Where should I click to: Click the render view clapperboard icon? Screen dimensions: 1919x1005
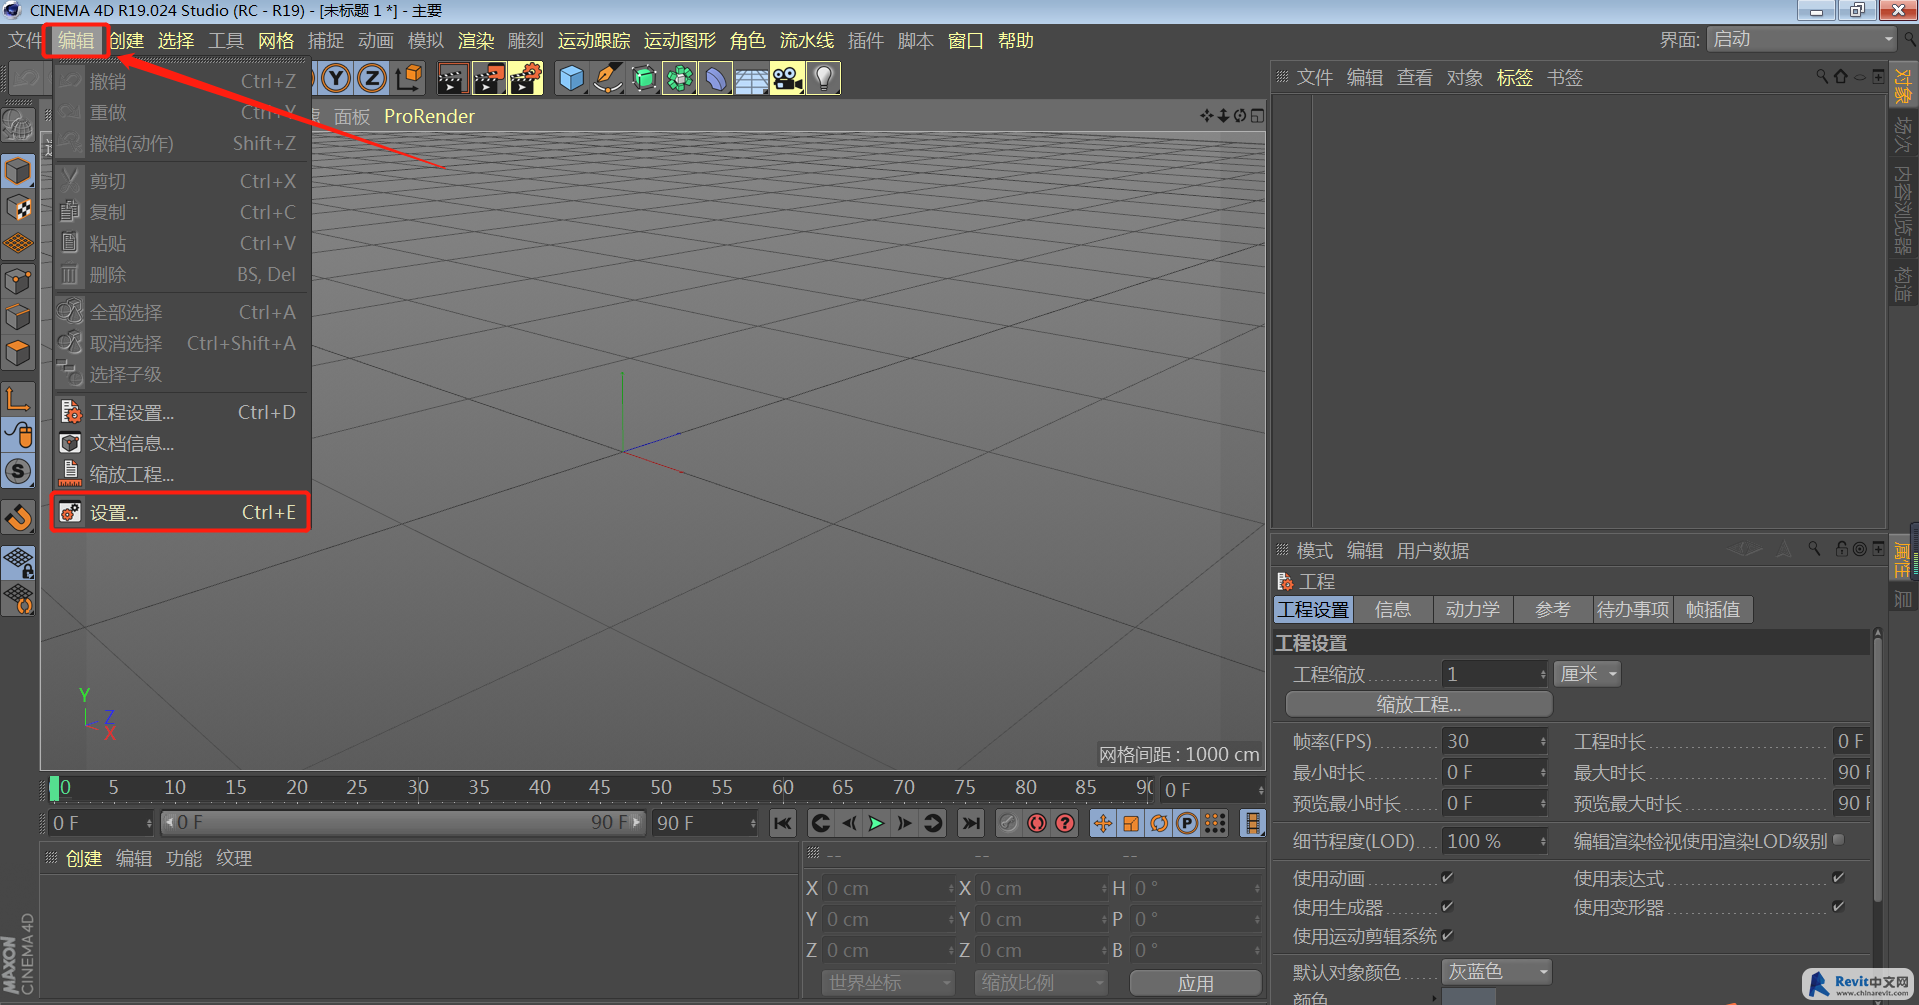click(452, 78)
